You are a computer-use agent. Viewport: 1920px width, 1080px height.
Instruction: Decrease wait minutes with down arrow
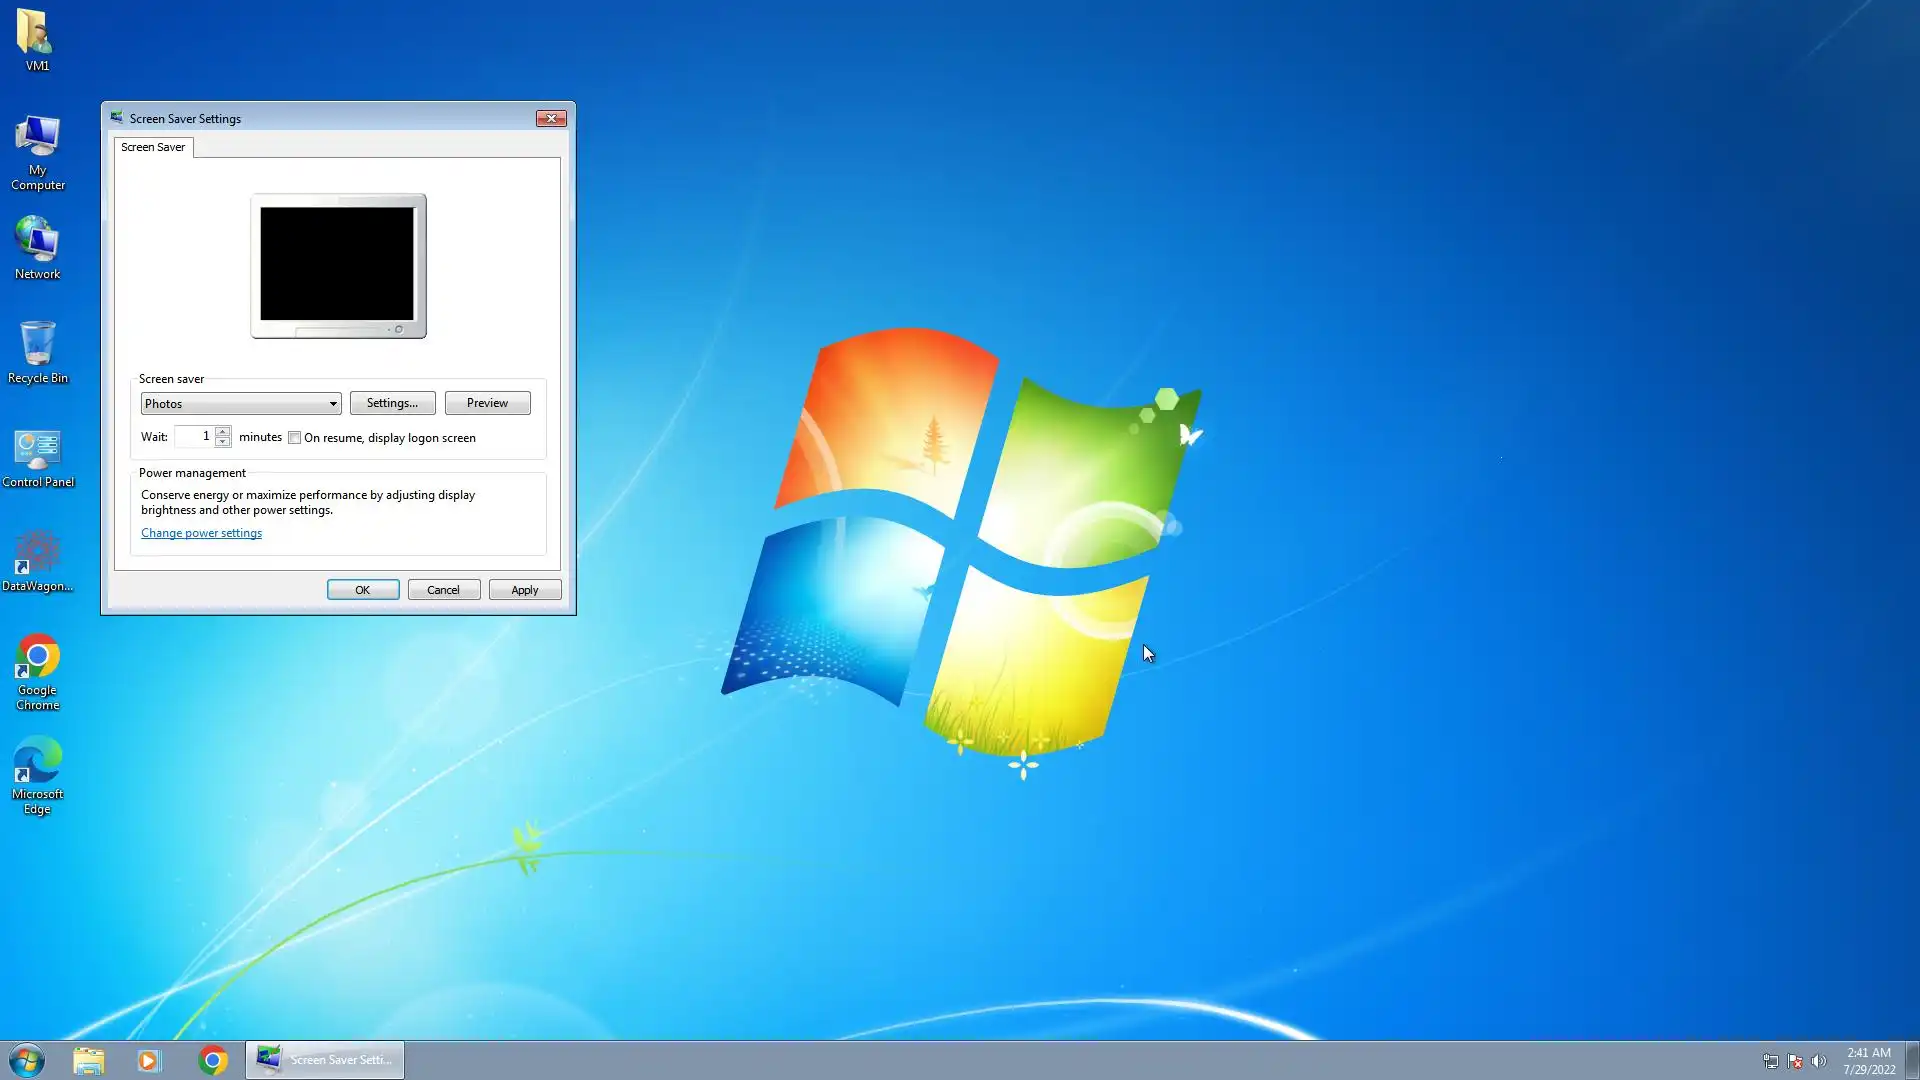(x=223, y=442)
